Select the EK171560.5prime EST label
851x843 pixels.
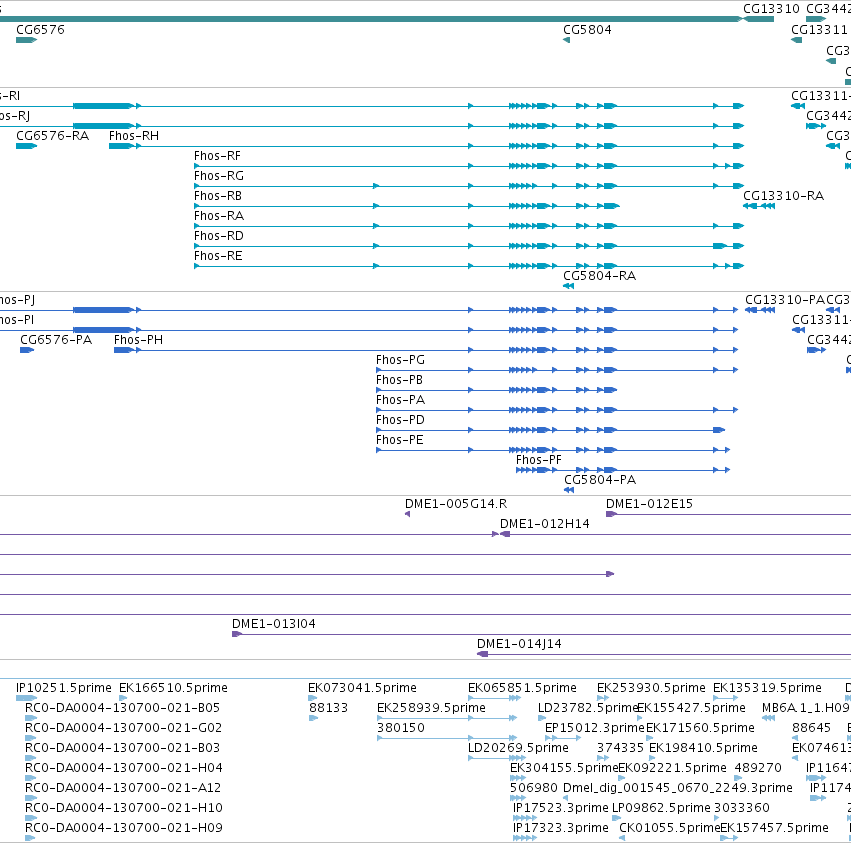701,728
